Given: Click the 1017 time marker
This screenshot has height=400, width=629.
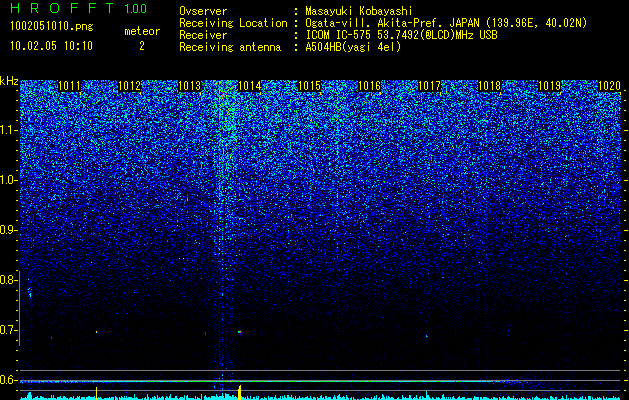Looking at the screenshot, I should click(430, 86).
